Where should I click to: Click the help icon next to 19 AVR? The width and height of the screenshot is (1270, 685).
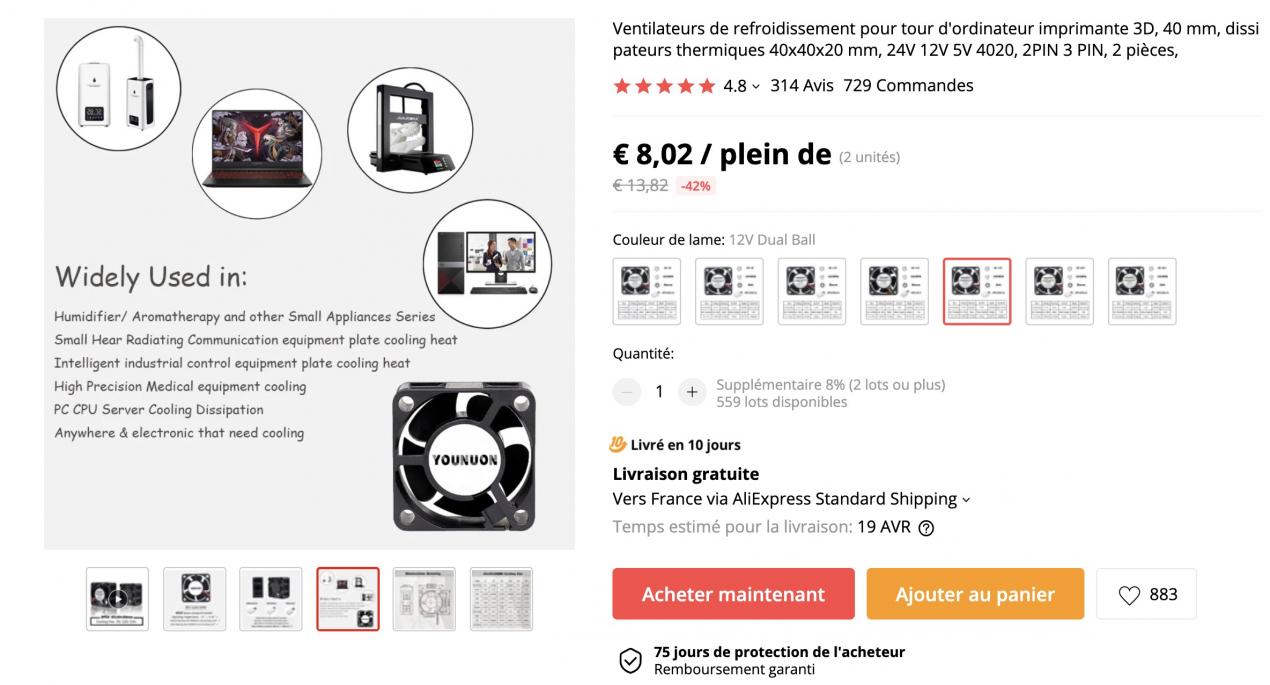926,528
